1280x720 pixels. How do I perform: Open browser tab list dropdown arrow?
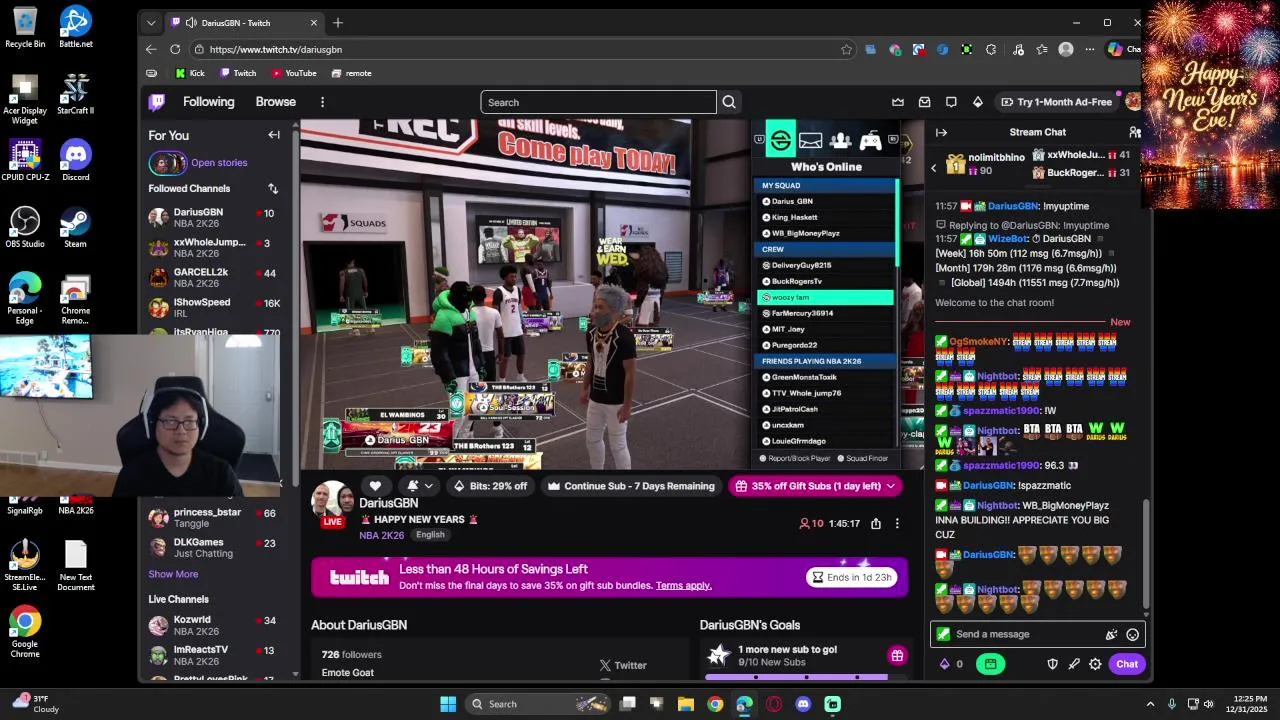point(151,22)
